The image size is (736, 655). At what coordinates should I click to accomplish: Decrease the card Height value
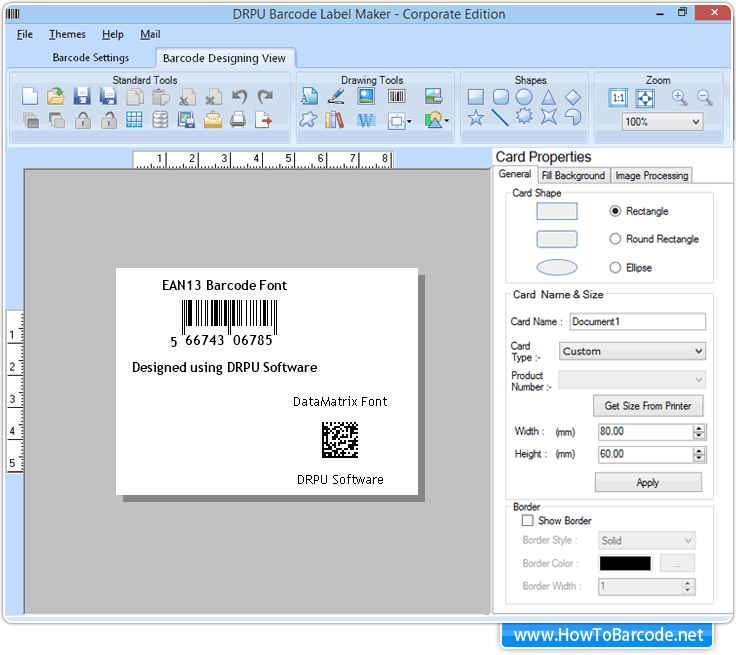click(699, 458)
